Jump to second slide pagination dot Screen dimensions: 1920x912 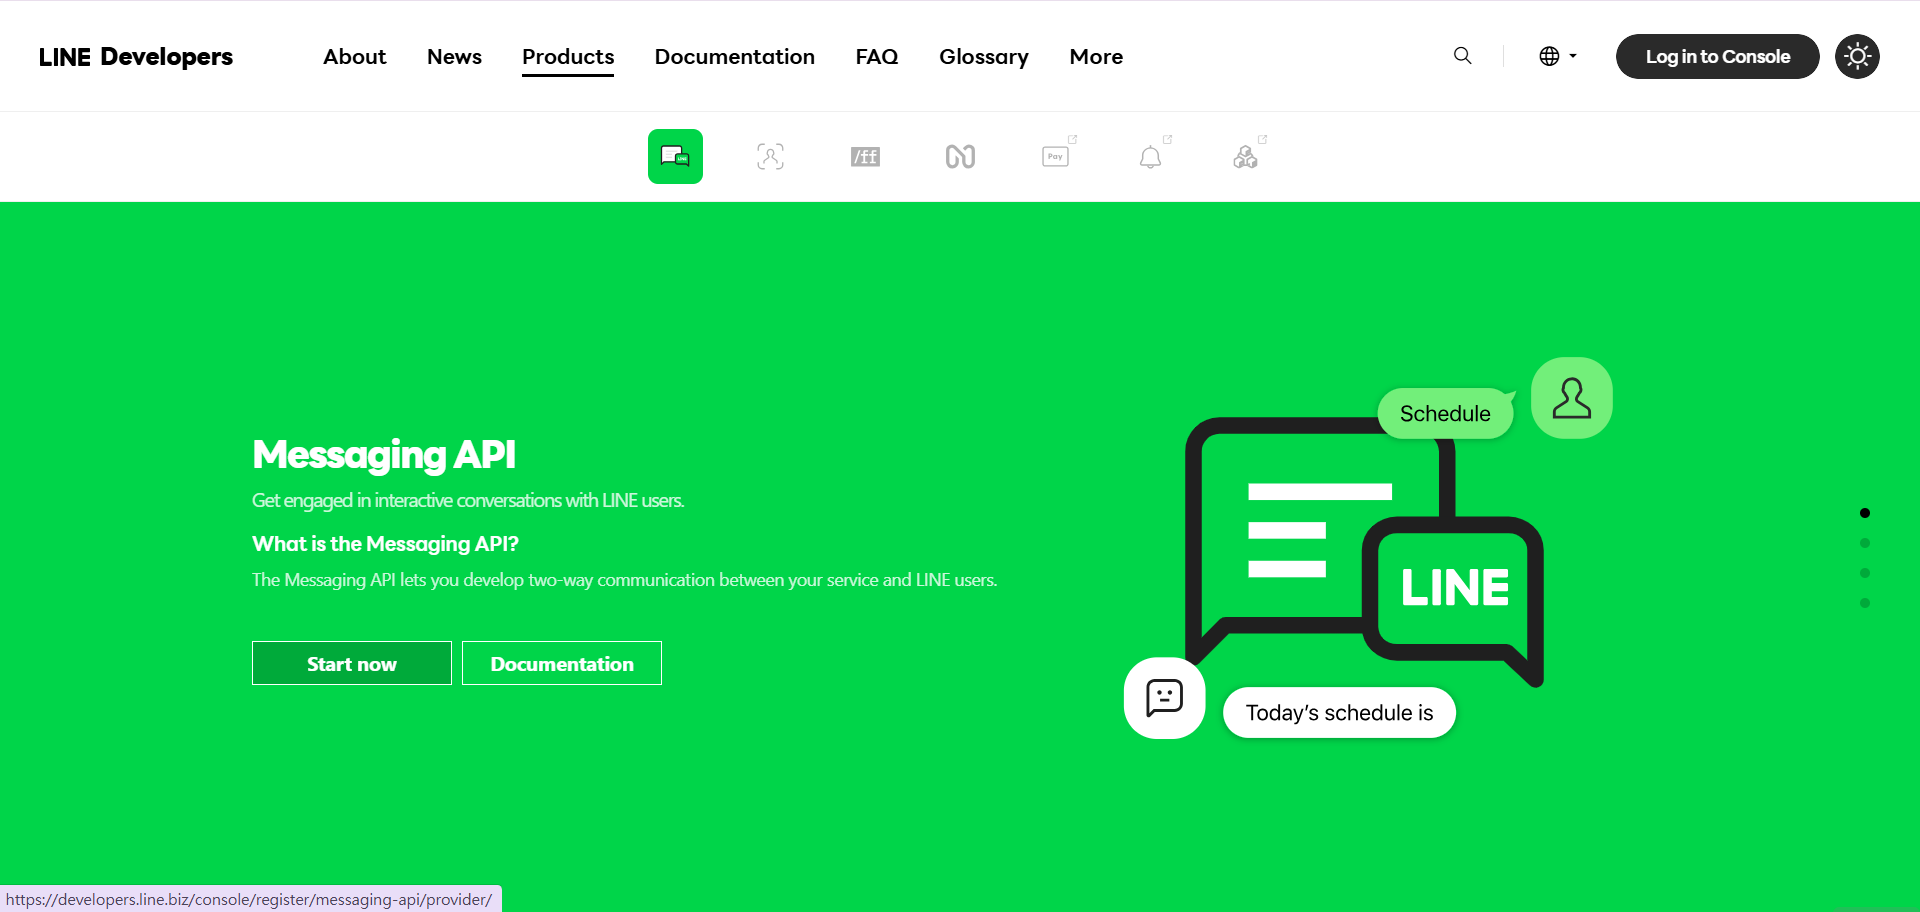point(1865,543)
